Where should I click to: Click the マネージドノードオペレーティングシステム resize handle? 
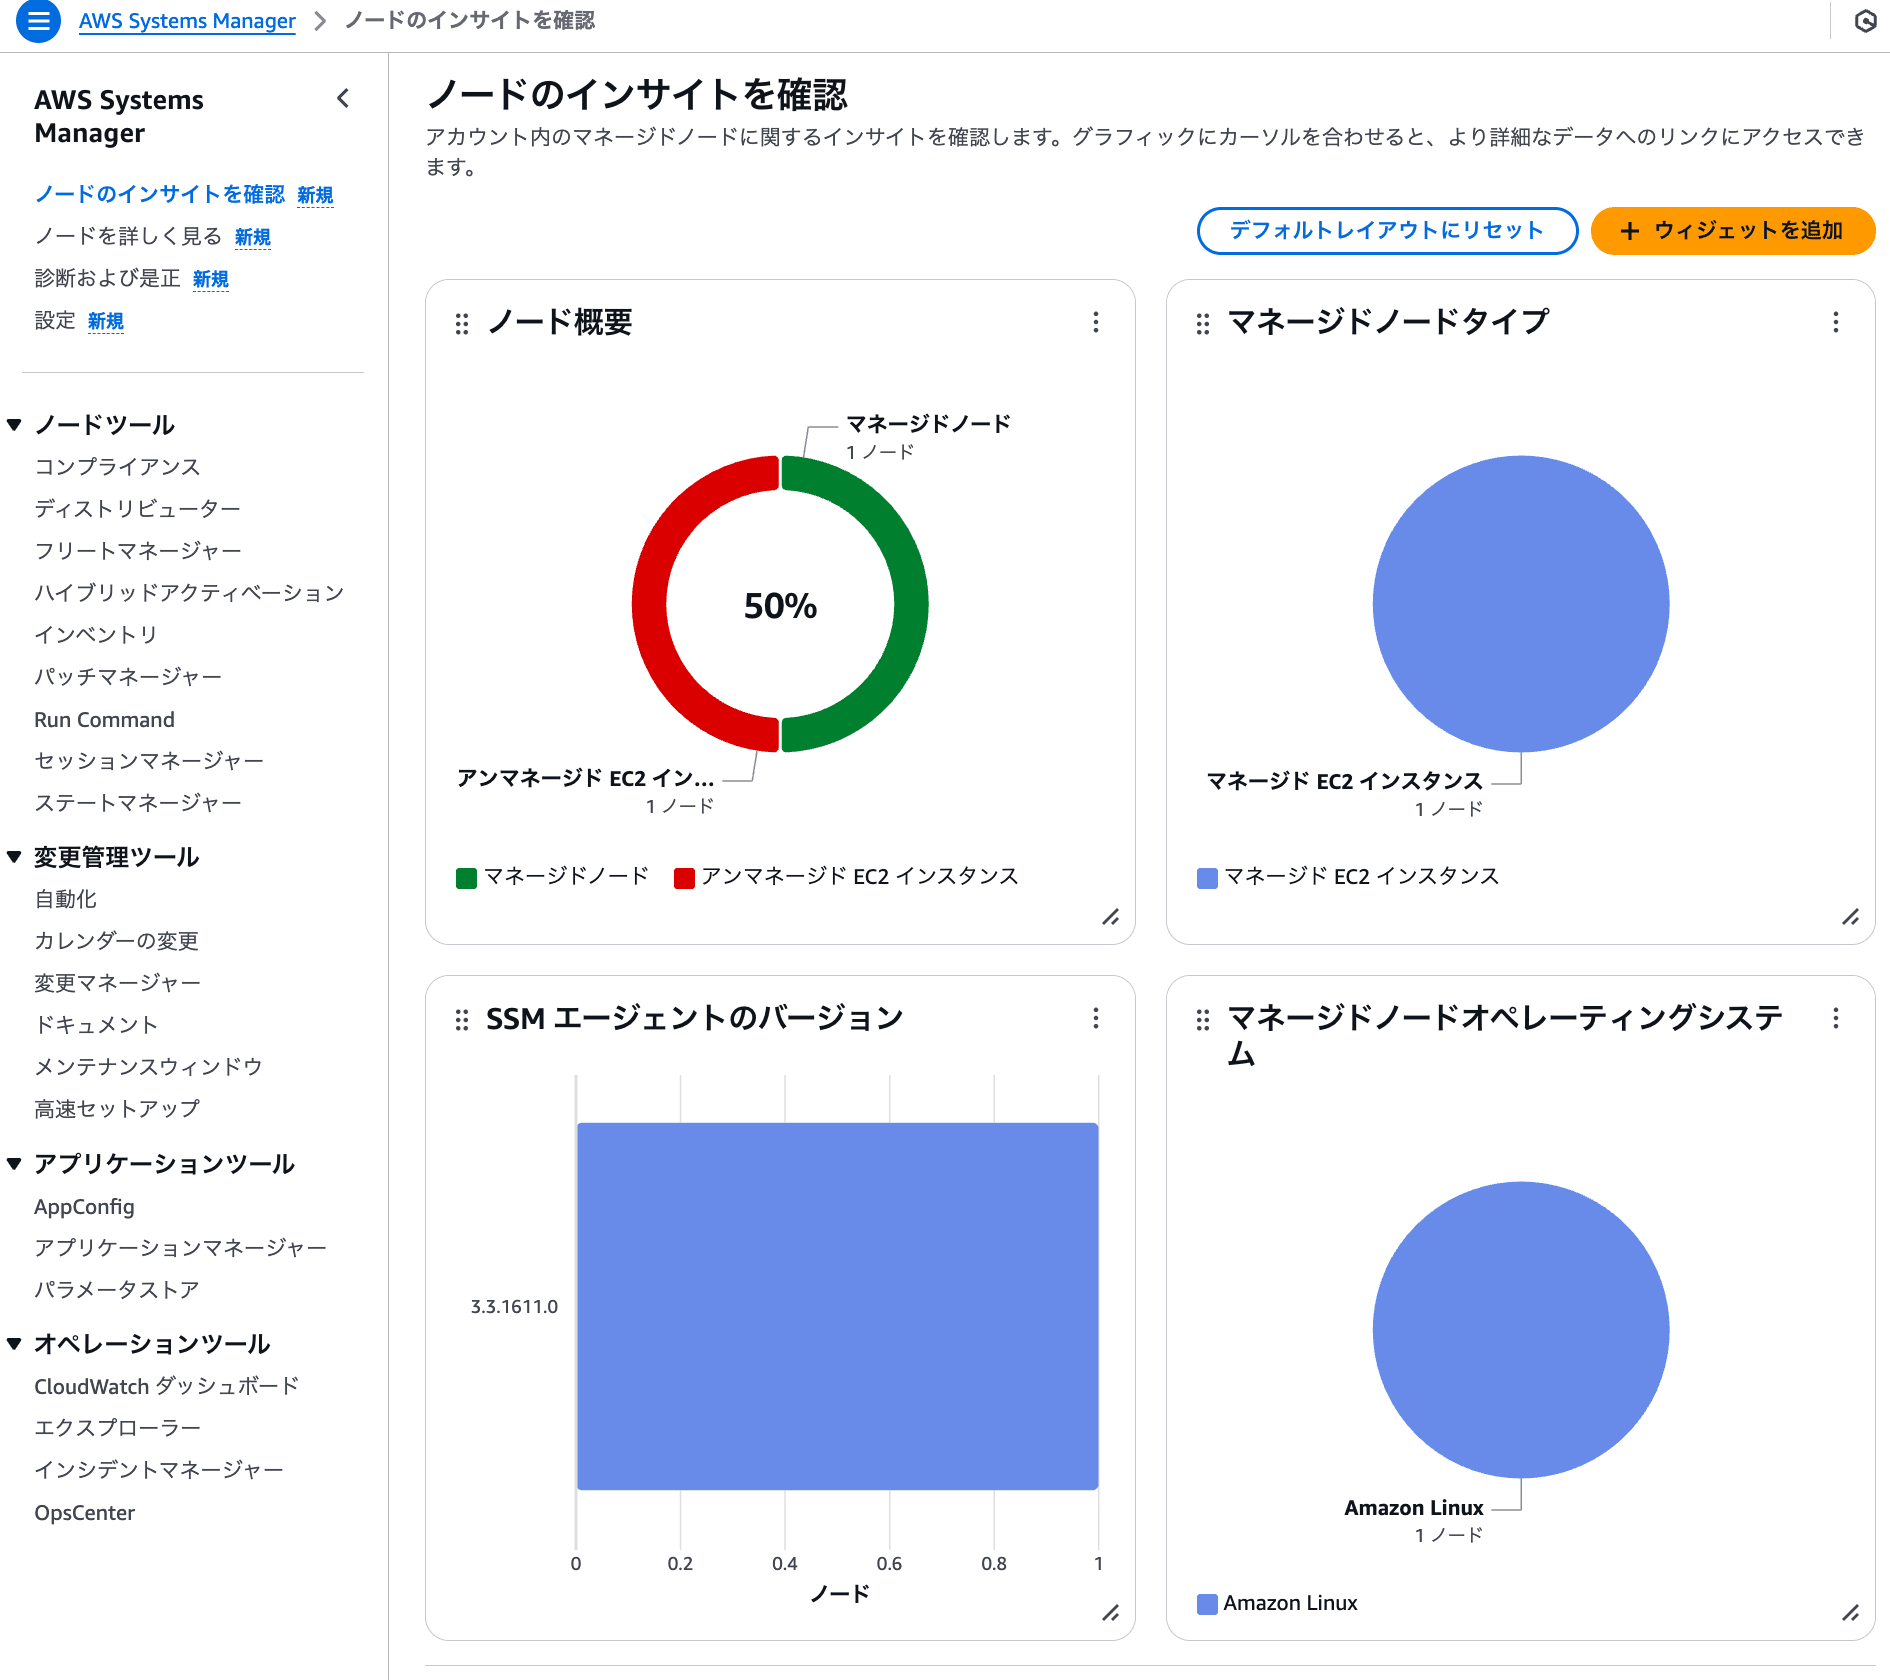point(1851,1613)
